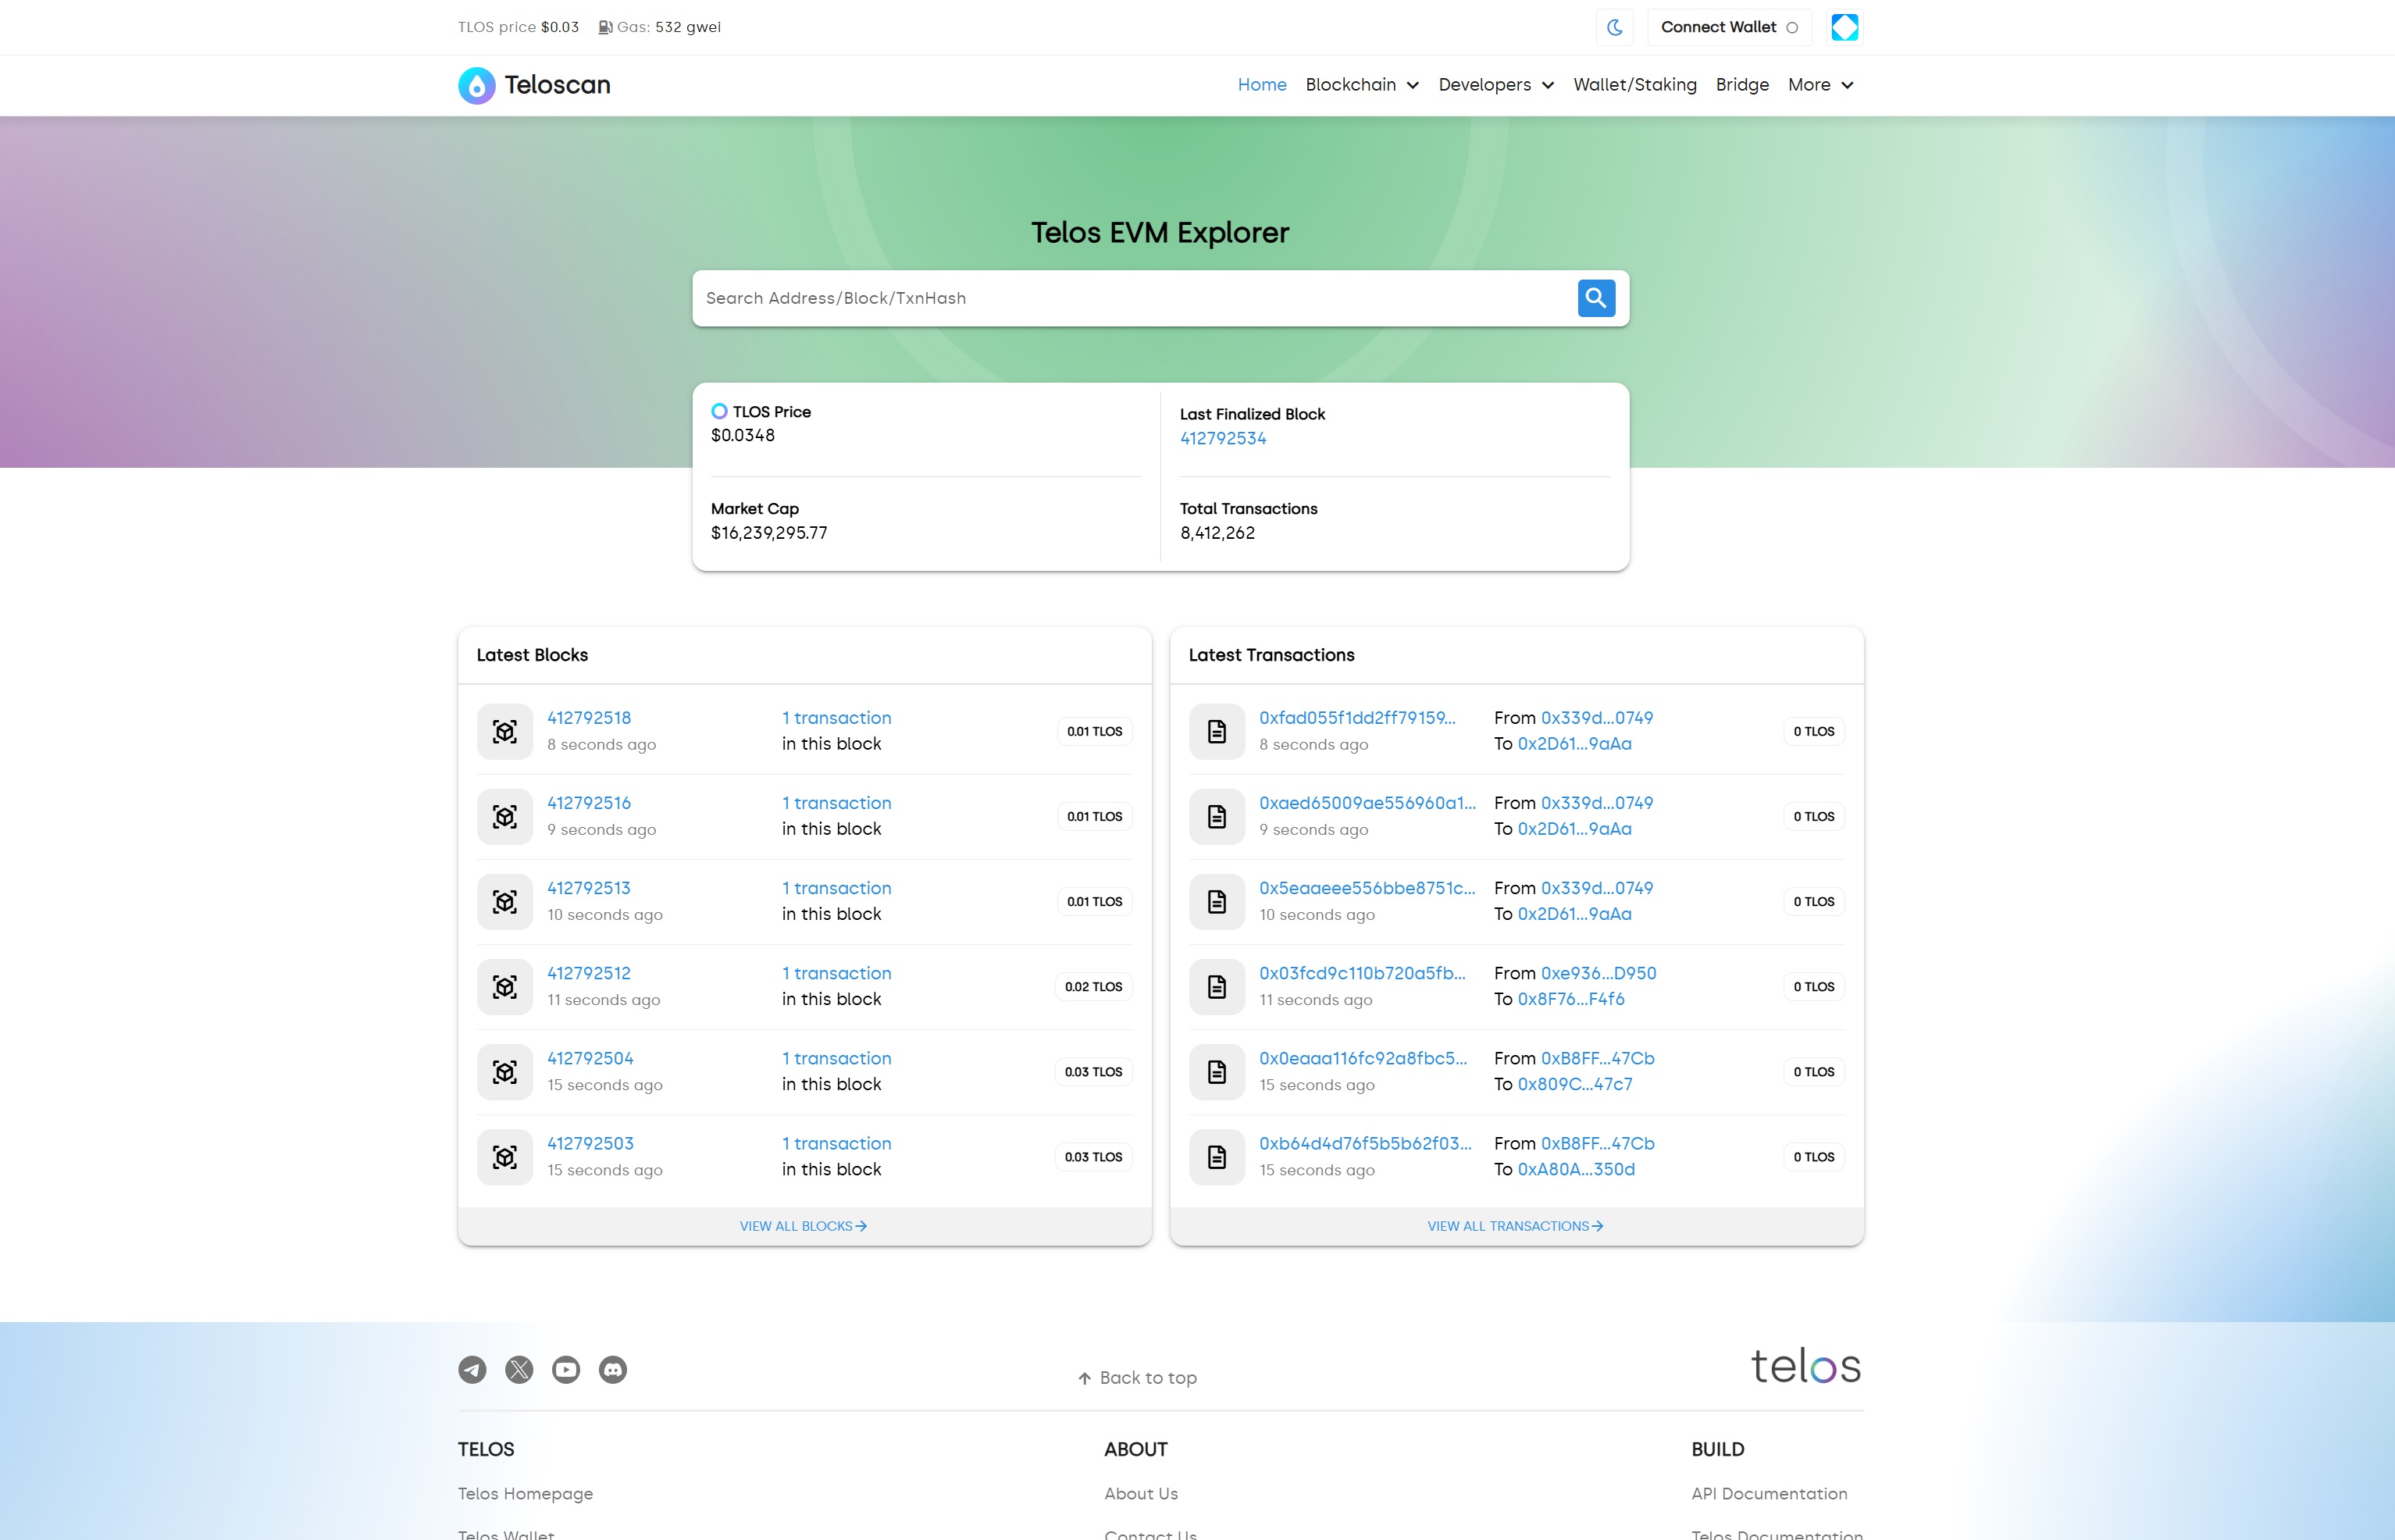Click the block icon for 412792516

click(505, 817)
